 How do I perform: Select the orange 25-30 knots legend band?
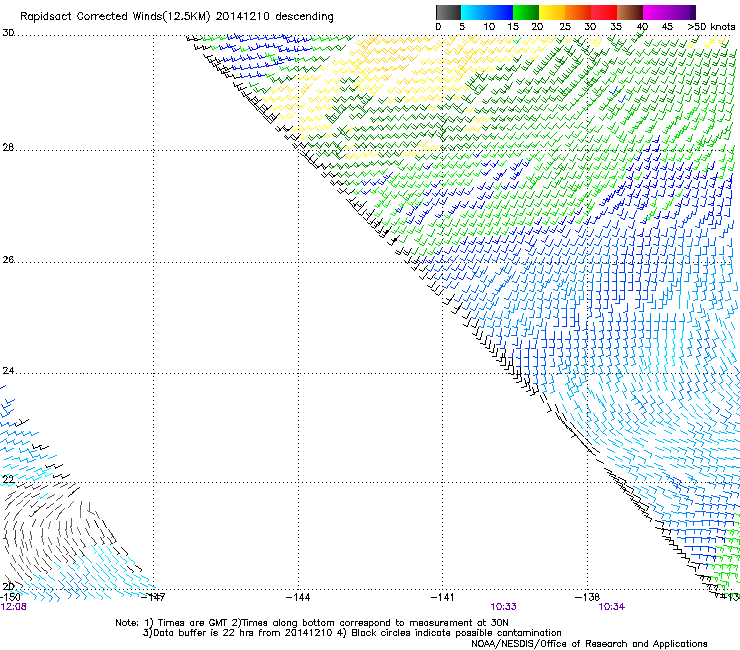[578, 12]
